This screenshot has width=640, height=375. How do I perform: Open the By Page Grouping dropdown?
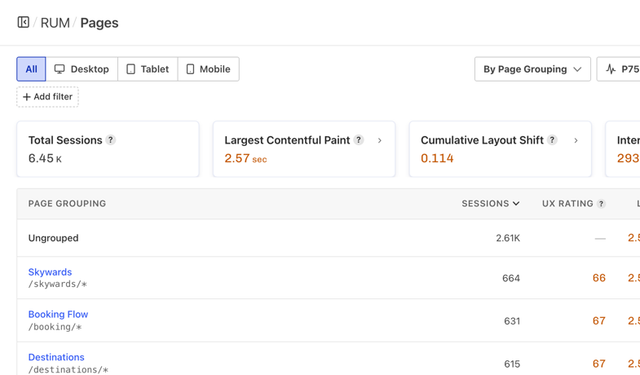[x=532, y=69]
